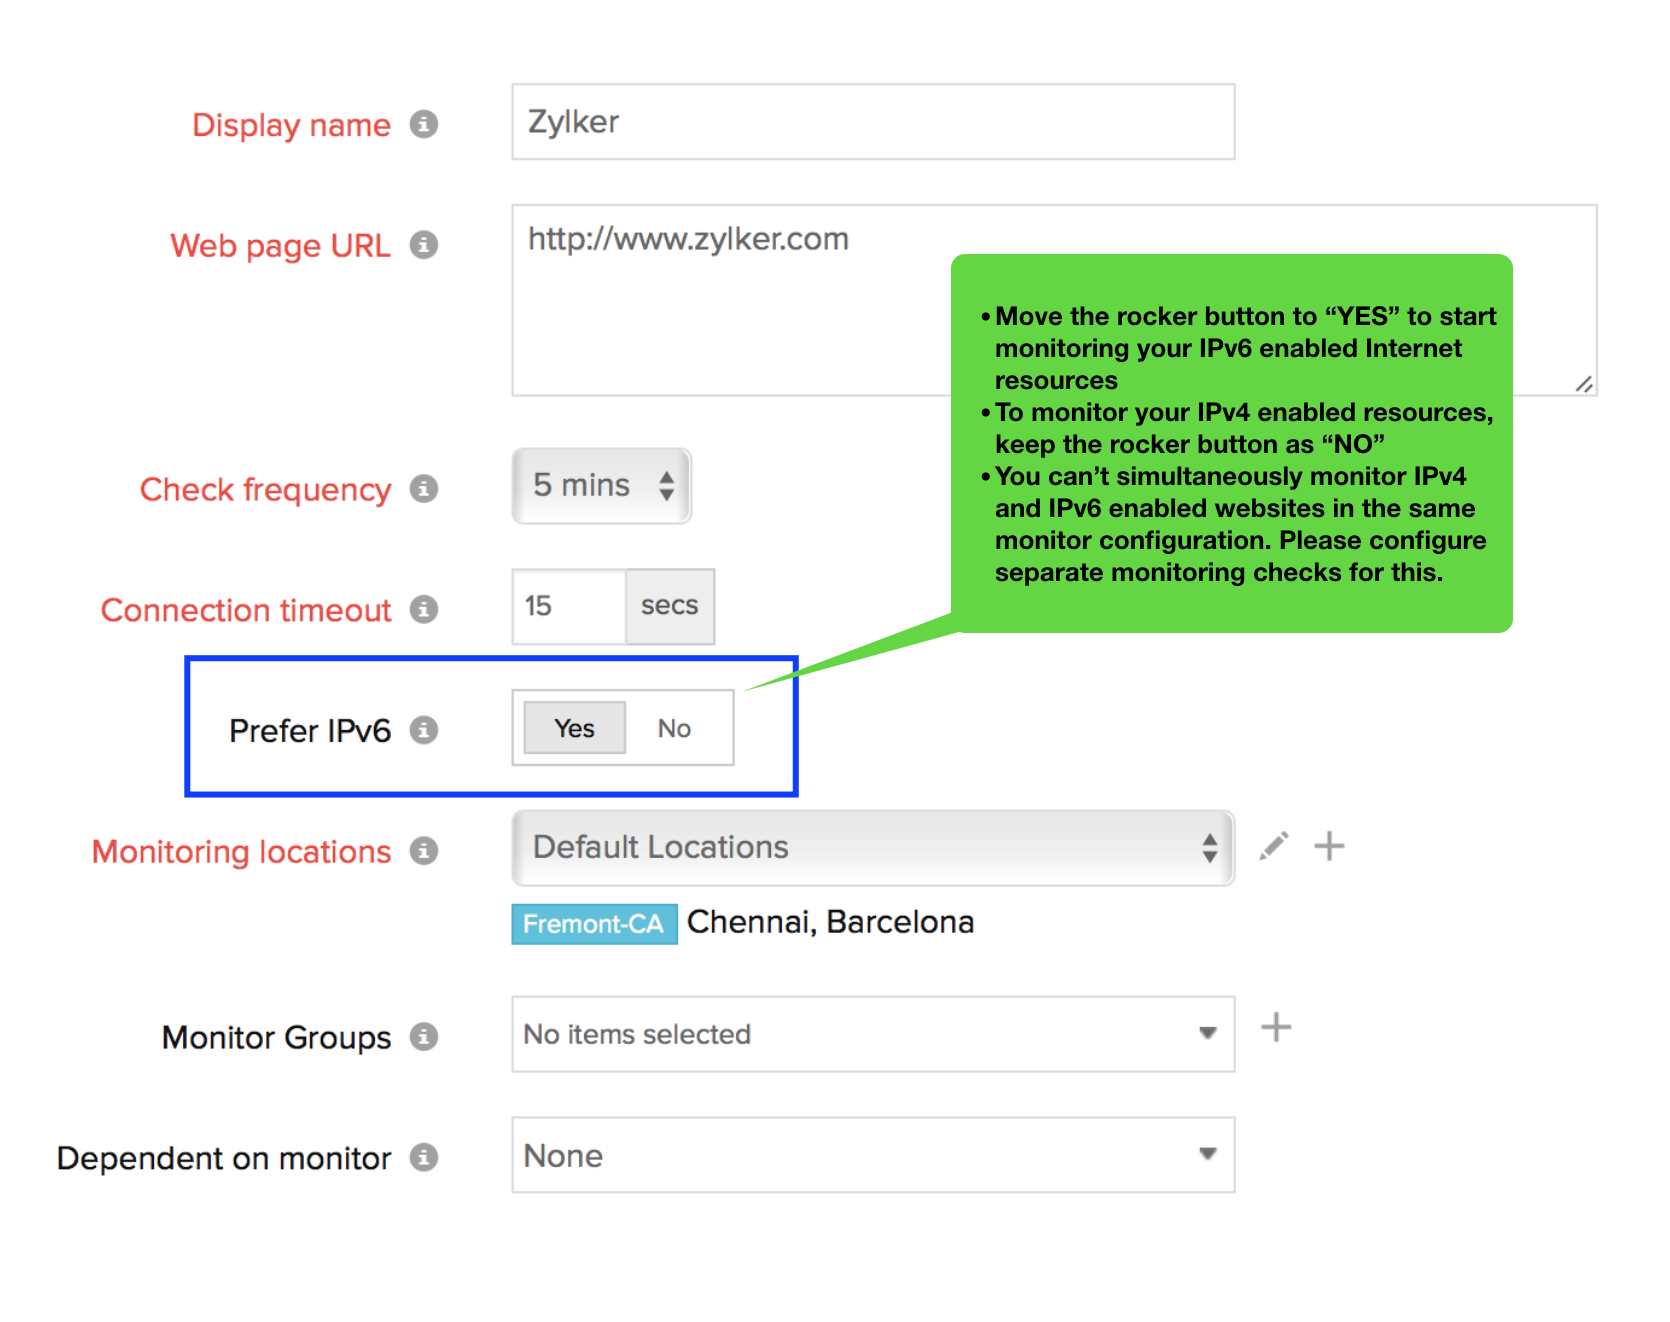This screenshot has width=1670, height=1322.
Task: Open info for Dependent on monitor
Action: pyautogui.click(x=424, y=1158)
